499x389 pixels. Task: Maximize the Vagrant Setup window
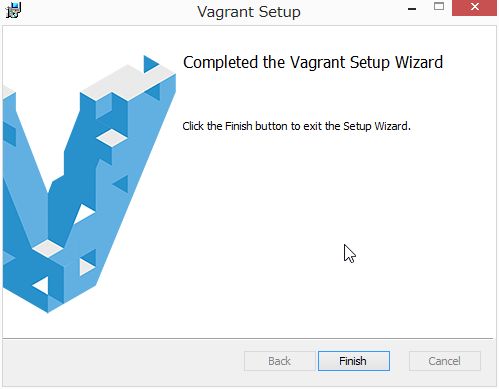pyautogui.click(x=439, y=7)
